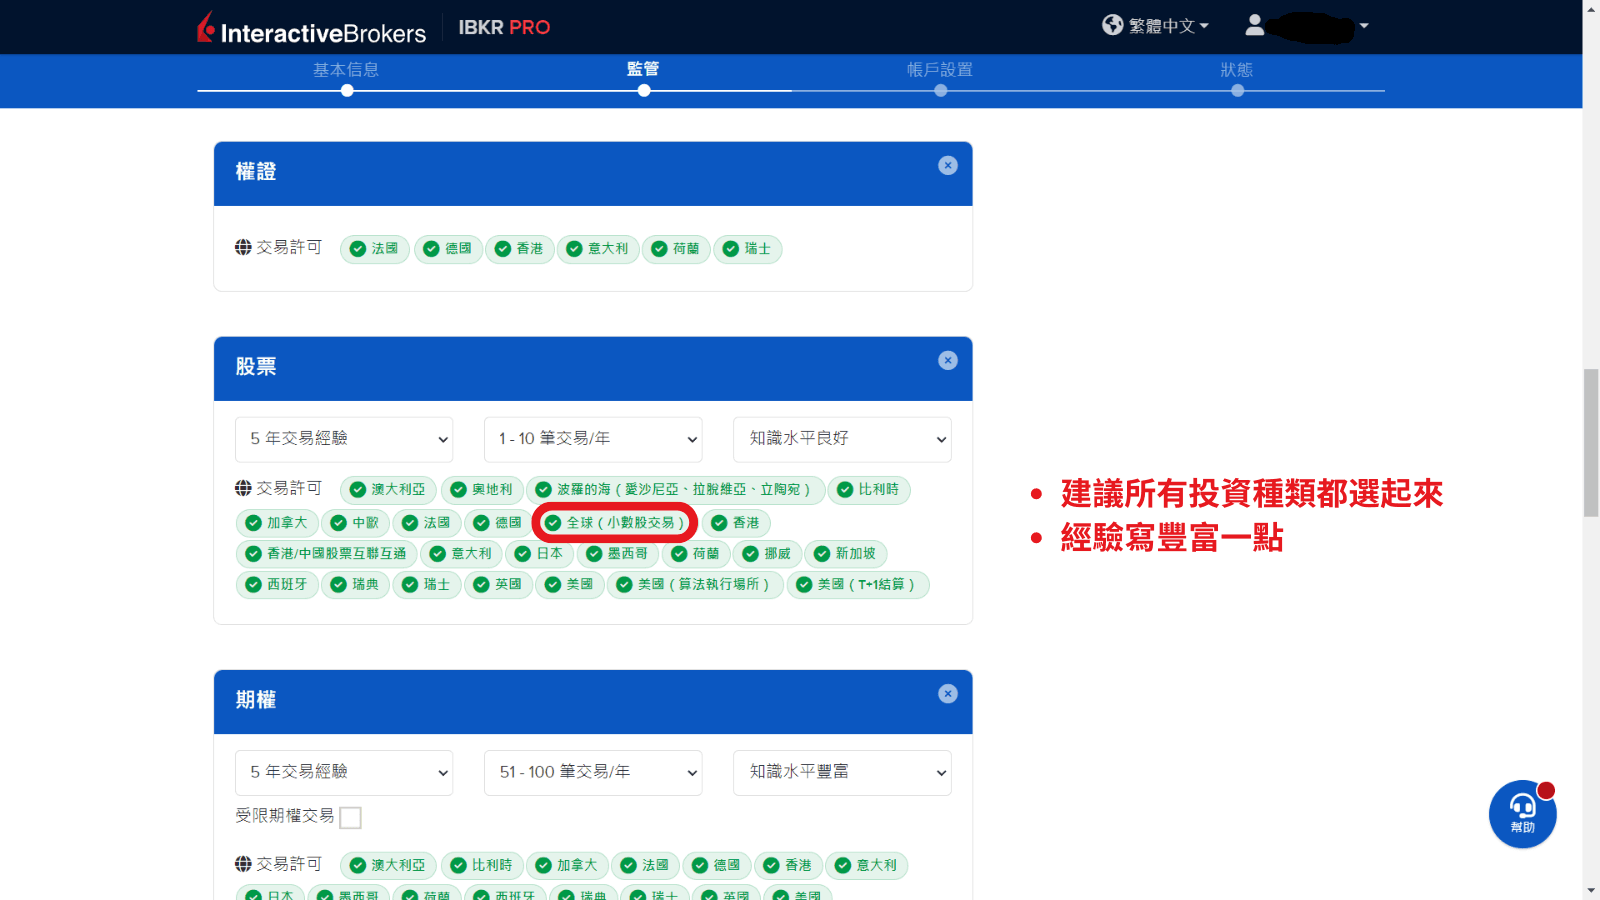The height and width of the screenshot is (900, 1600).
Task: Dismiss the 權證 panel via its X icon
Action: (947, 165)
